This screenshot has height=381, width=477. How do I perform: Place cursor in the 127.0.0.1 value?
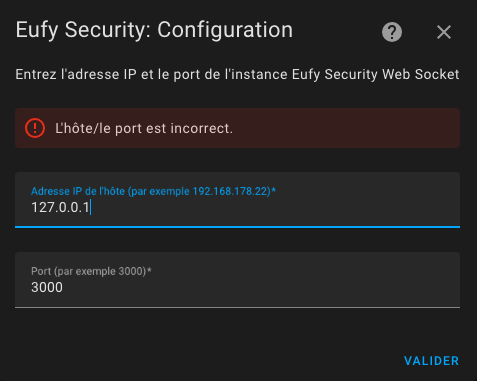click(x=60, y=207)
